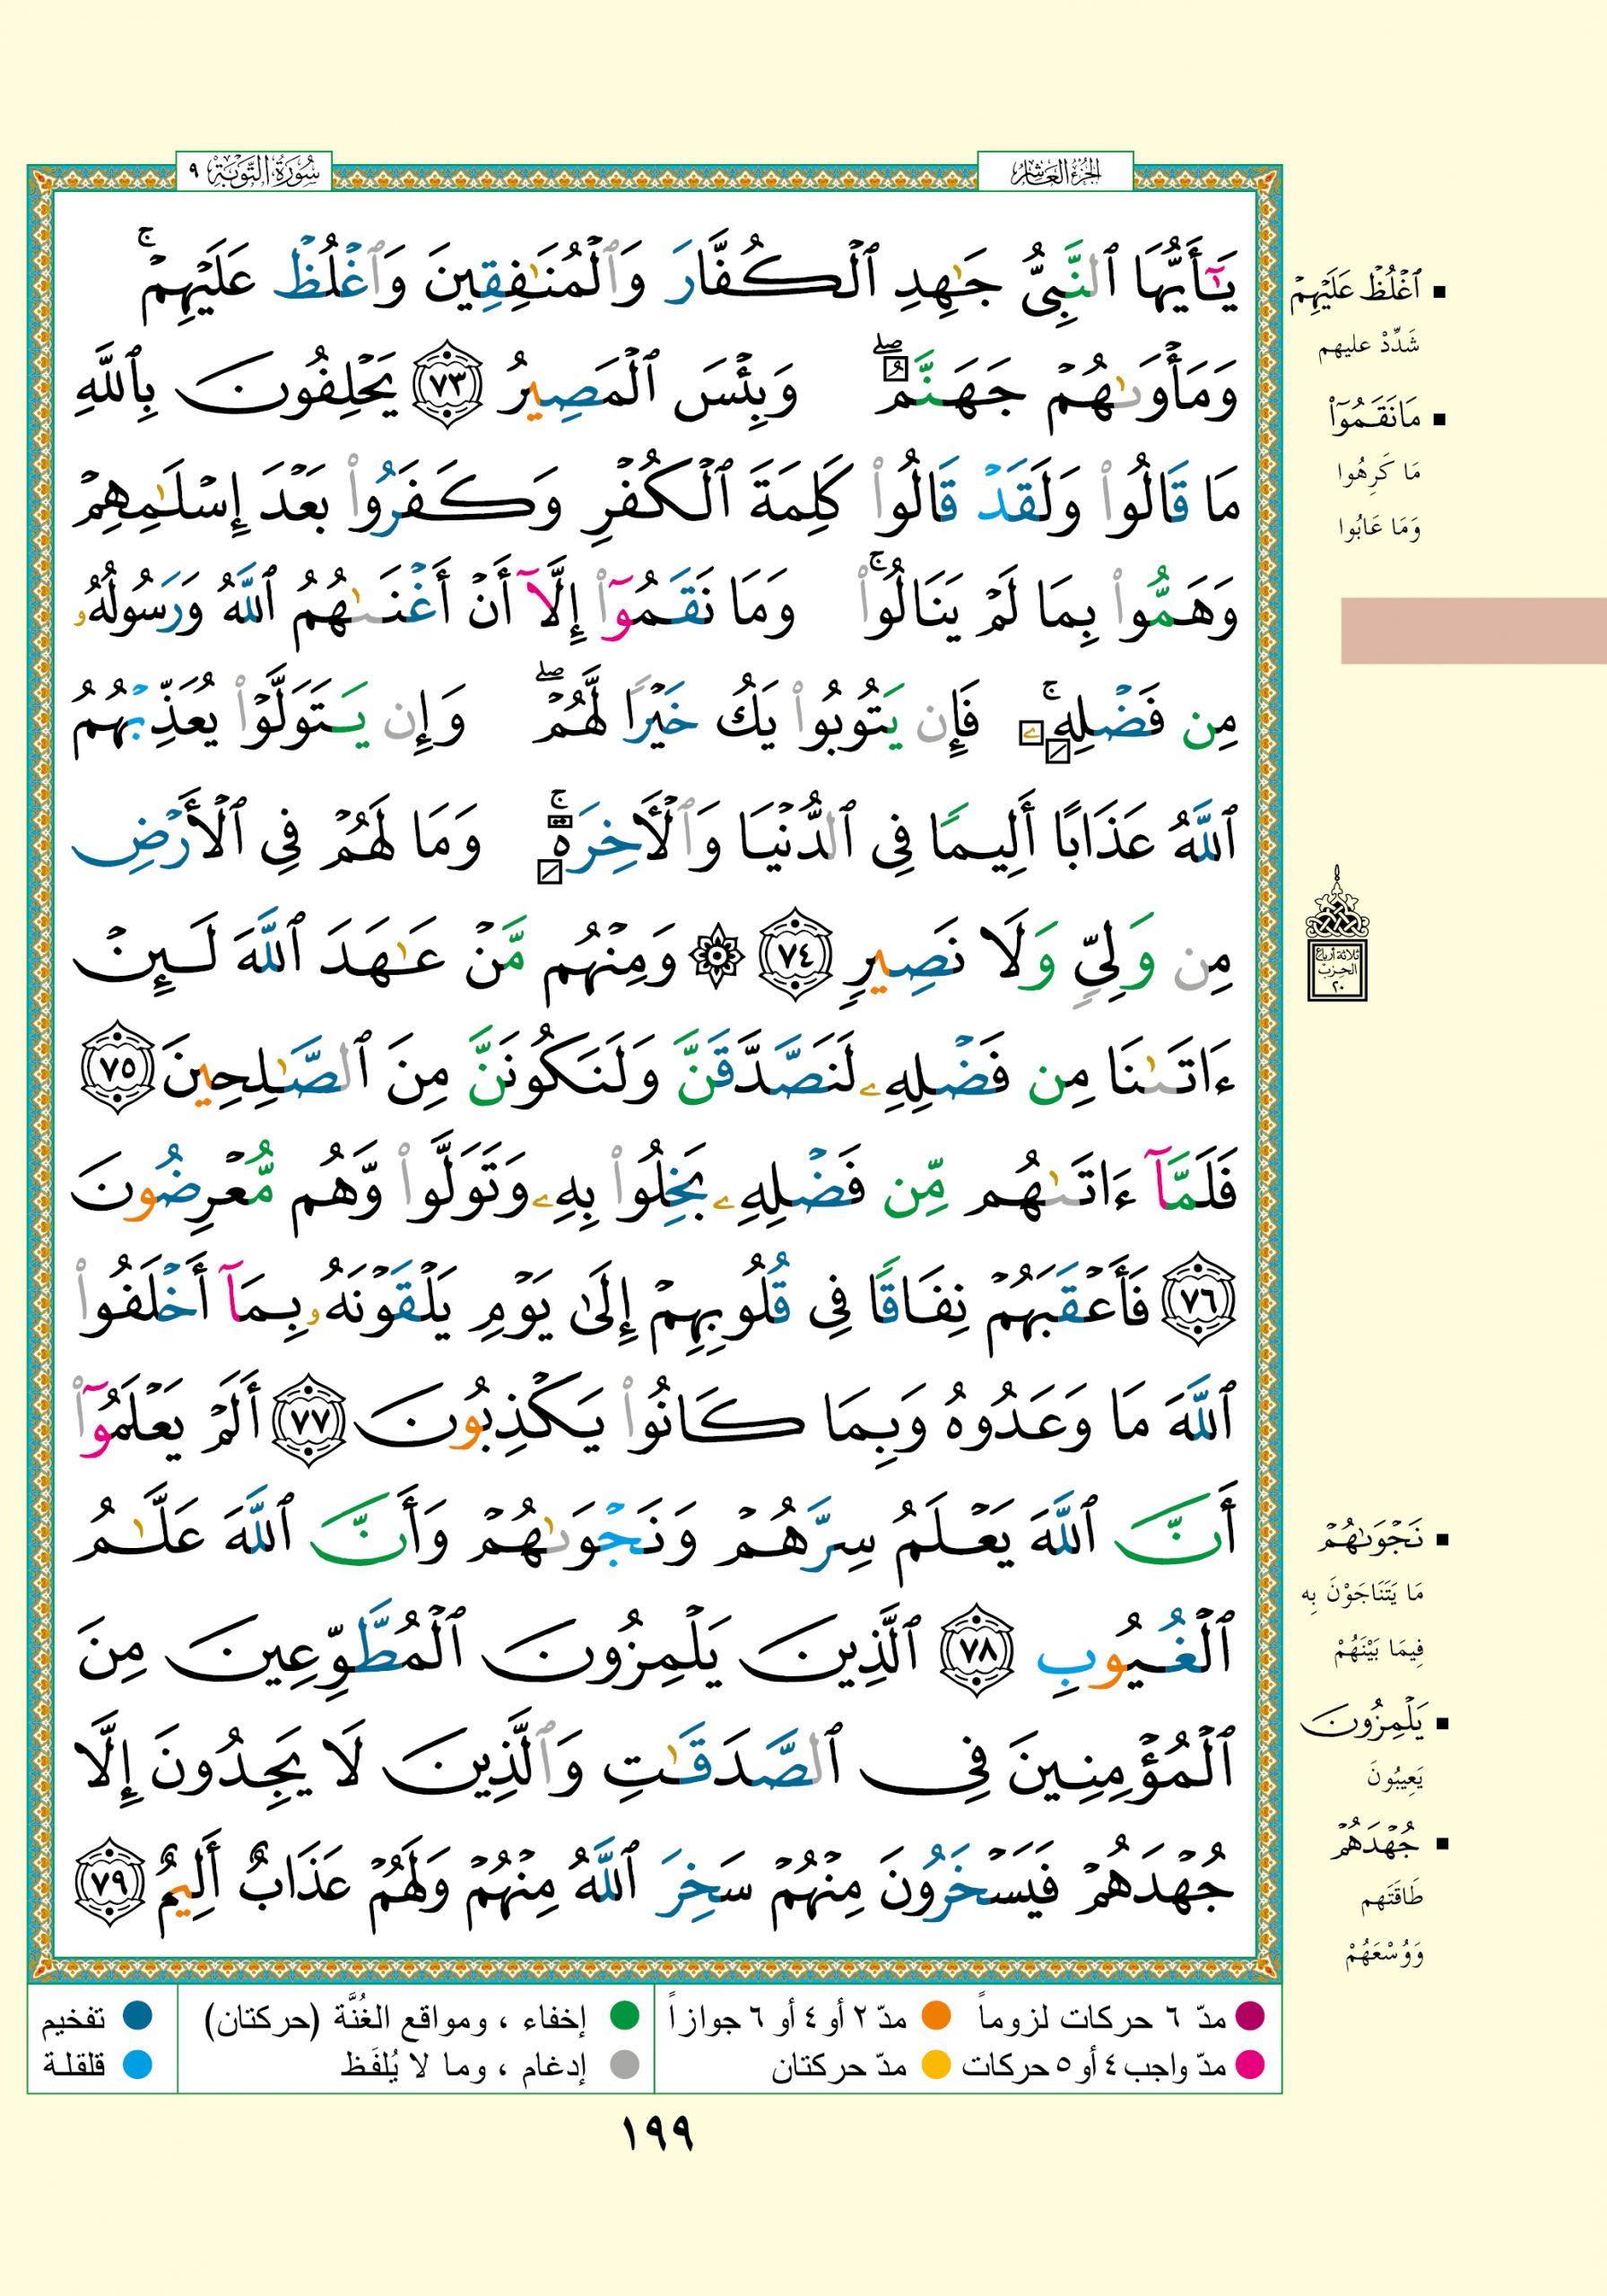Click the pink rectangular side margin tab
The width and height of the screenshot is (1607, 2296).
tap(1472, 631)
